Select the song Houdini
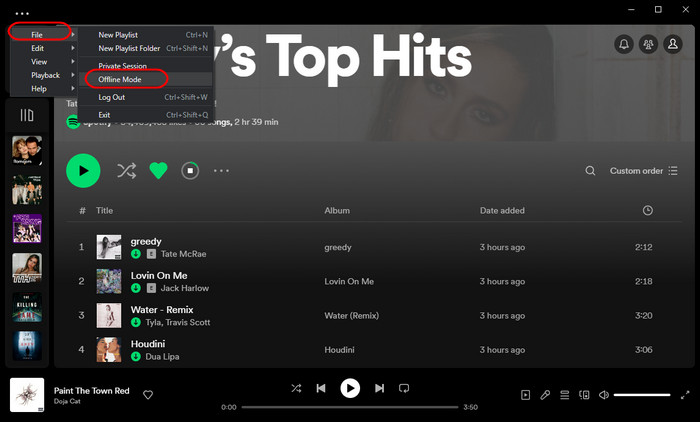Image resolution: width=700 pixels, height=422 pixels. click(148, 344)
